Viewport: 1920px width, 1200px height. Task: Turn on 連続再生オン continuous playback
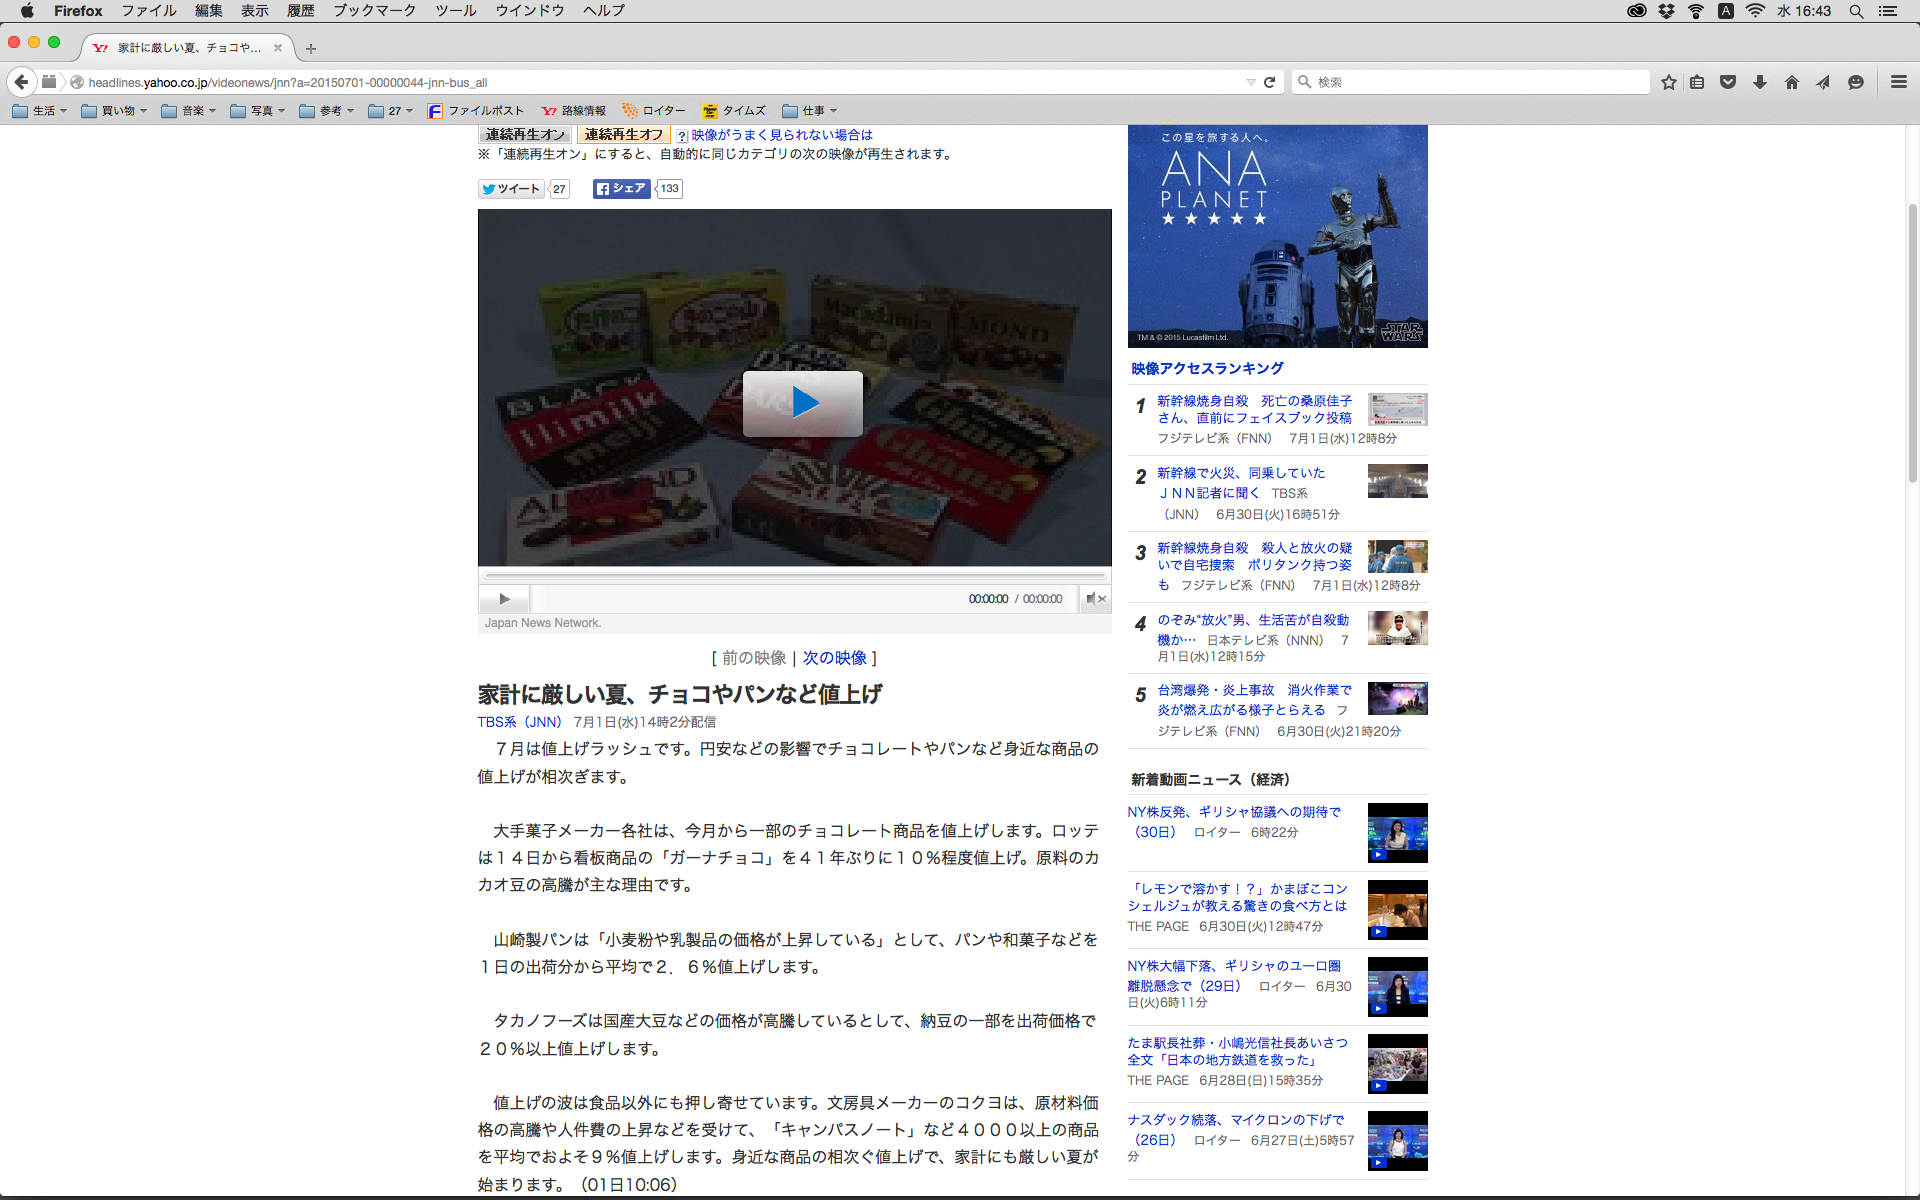click(525, 134)
